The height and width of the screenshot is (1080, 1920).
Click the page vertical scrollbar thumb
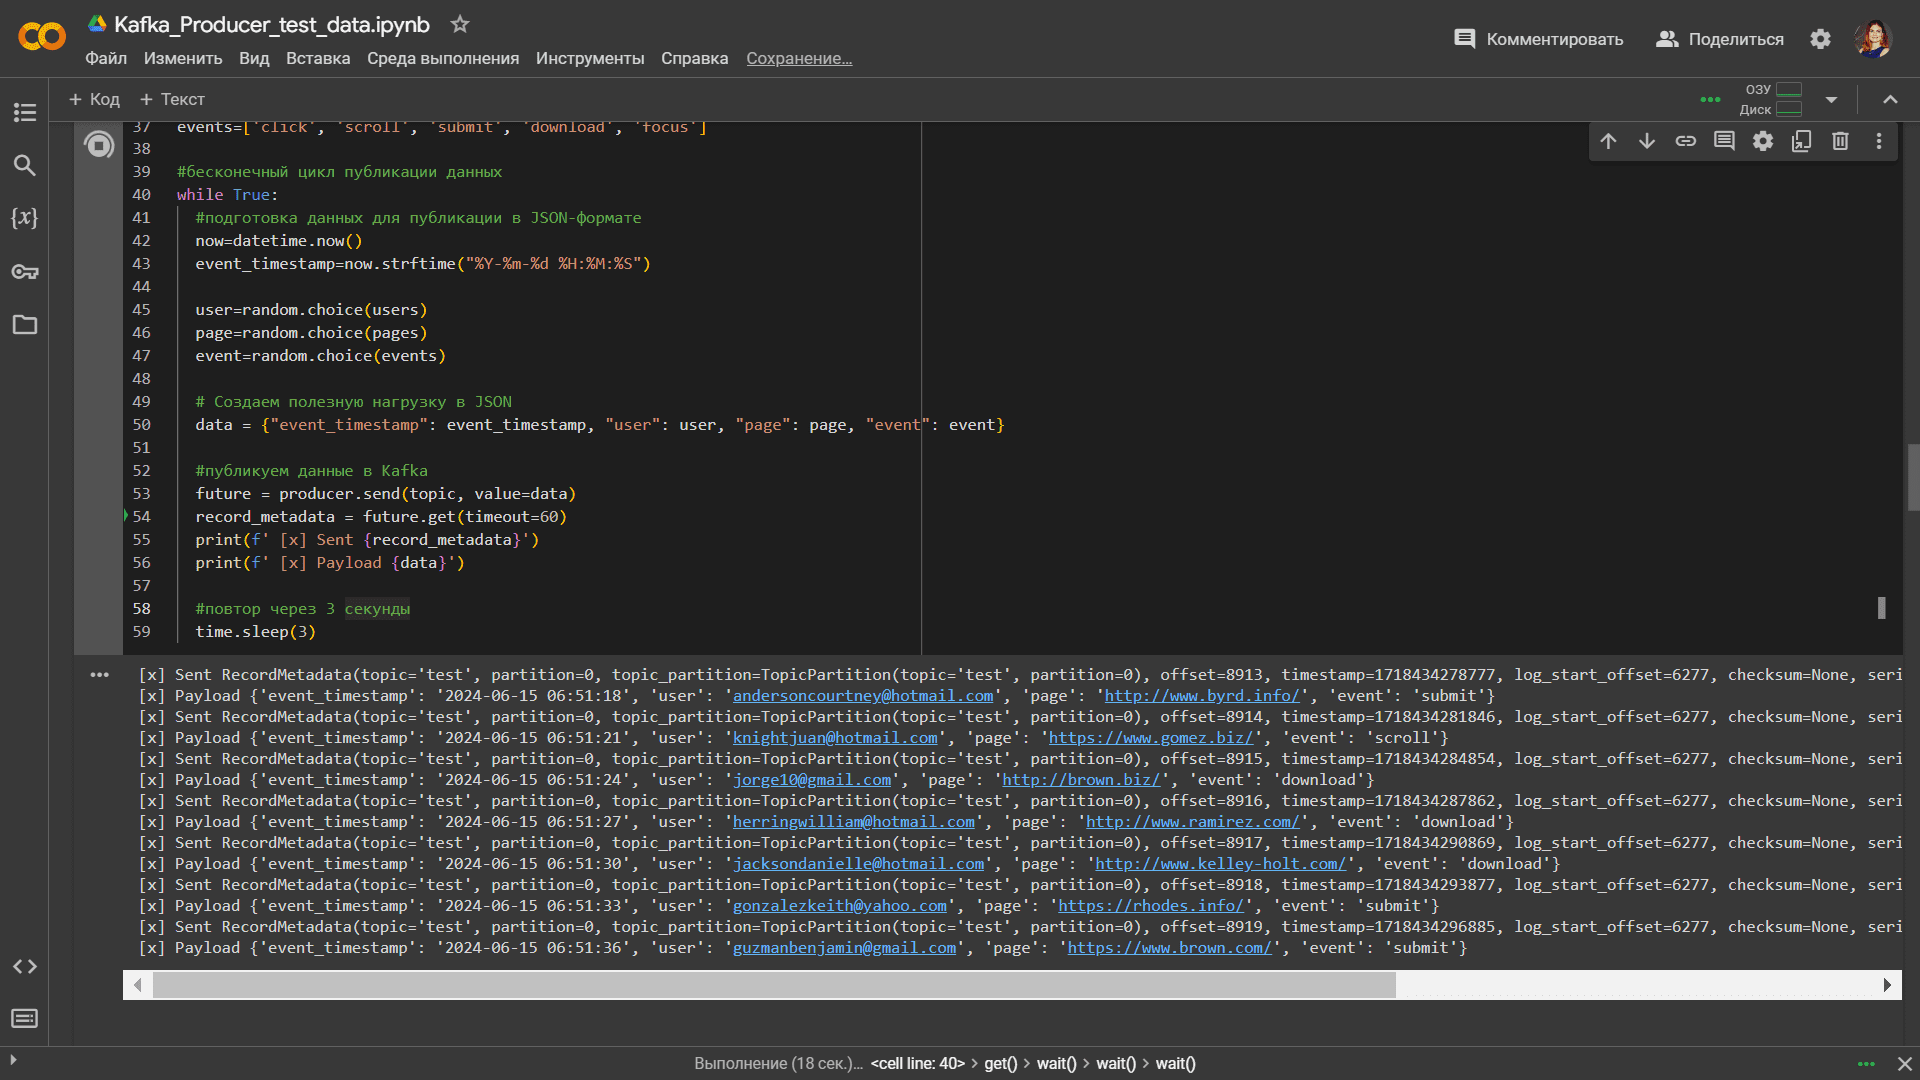pos(1913,477)
